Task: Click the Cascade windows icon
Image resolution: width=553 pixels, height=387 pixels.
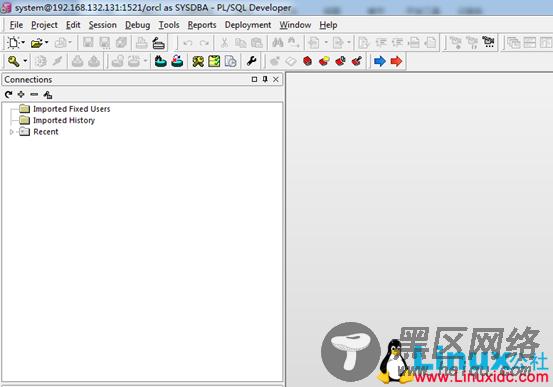Action: tap(514, 43)
